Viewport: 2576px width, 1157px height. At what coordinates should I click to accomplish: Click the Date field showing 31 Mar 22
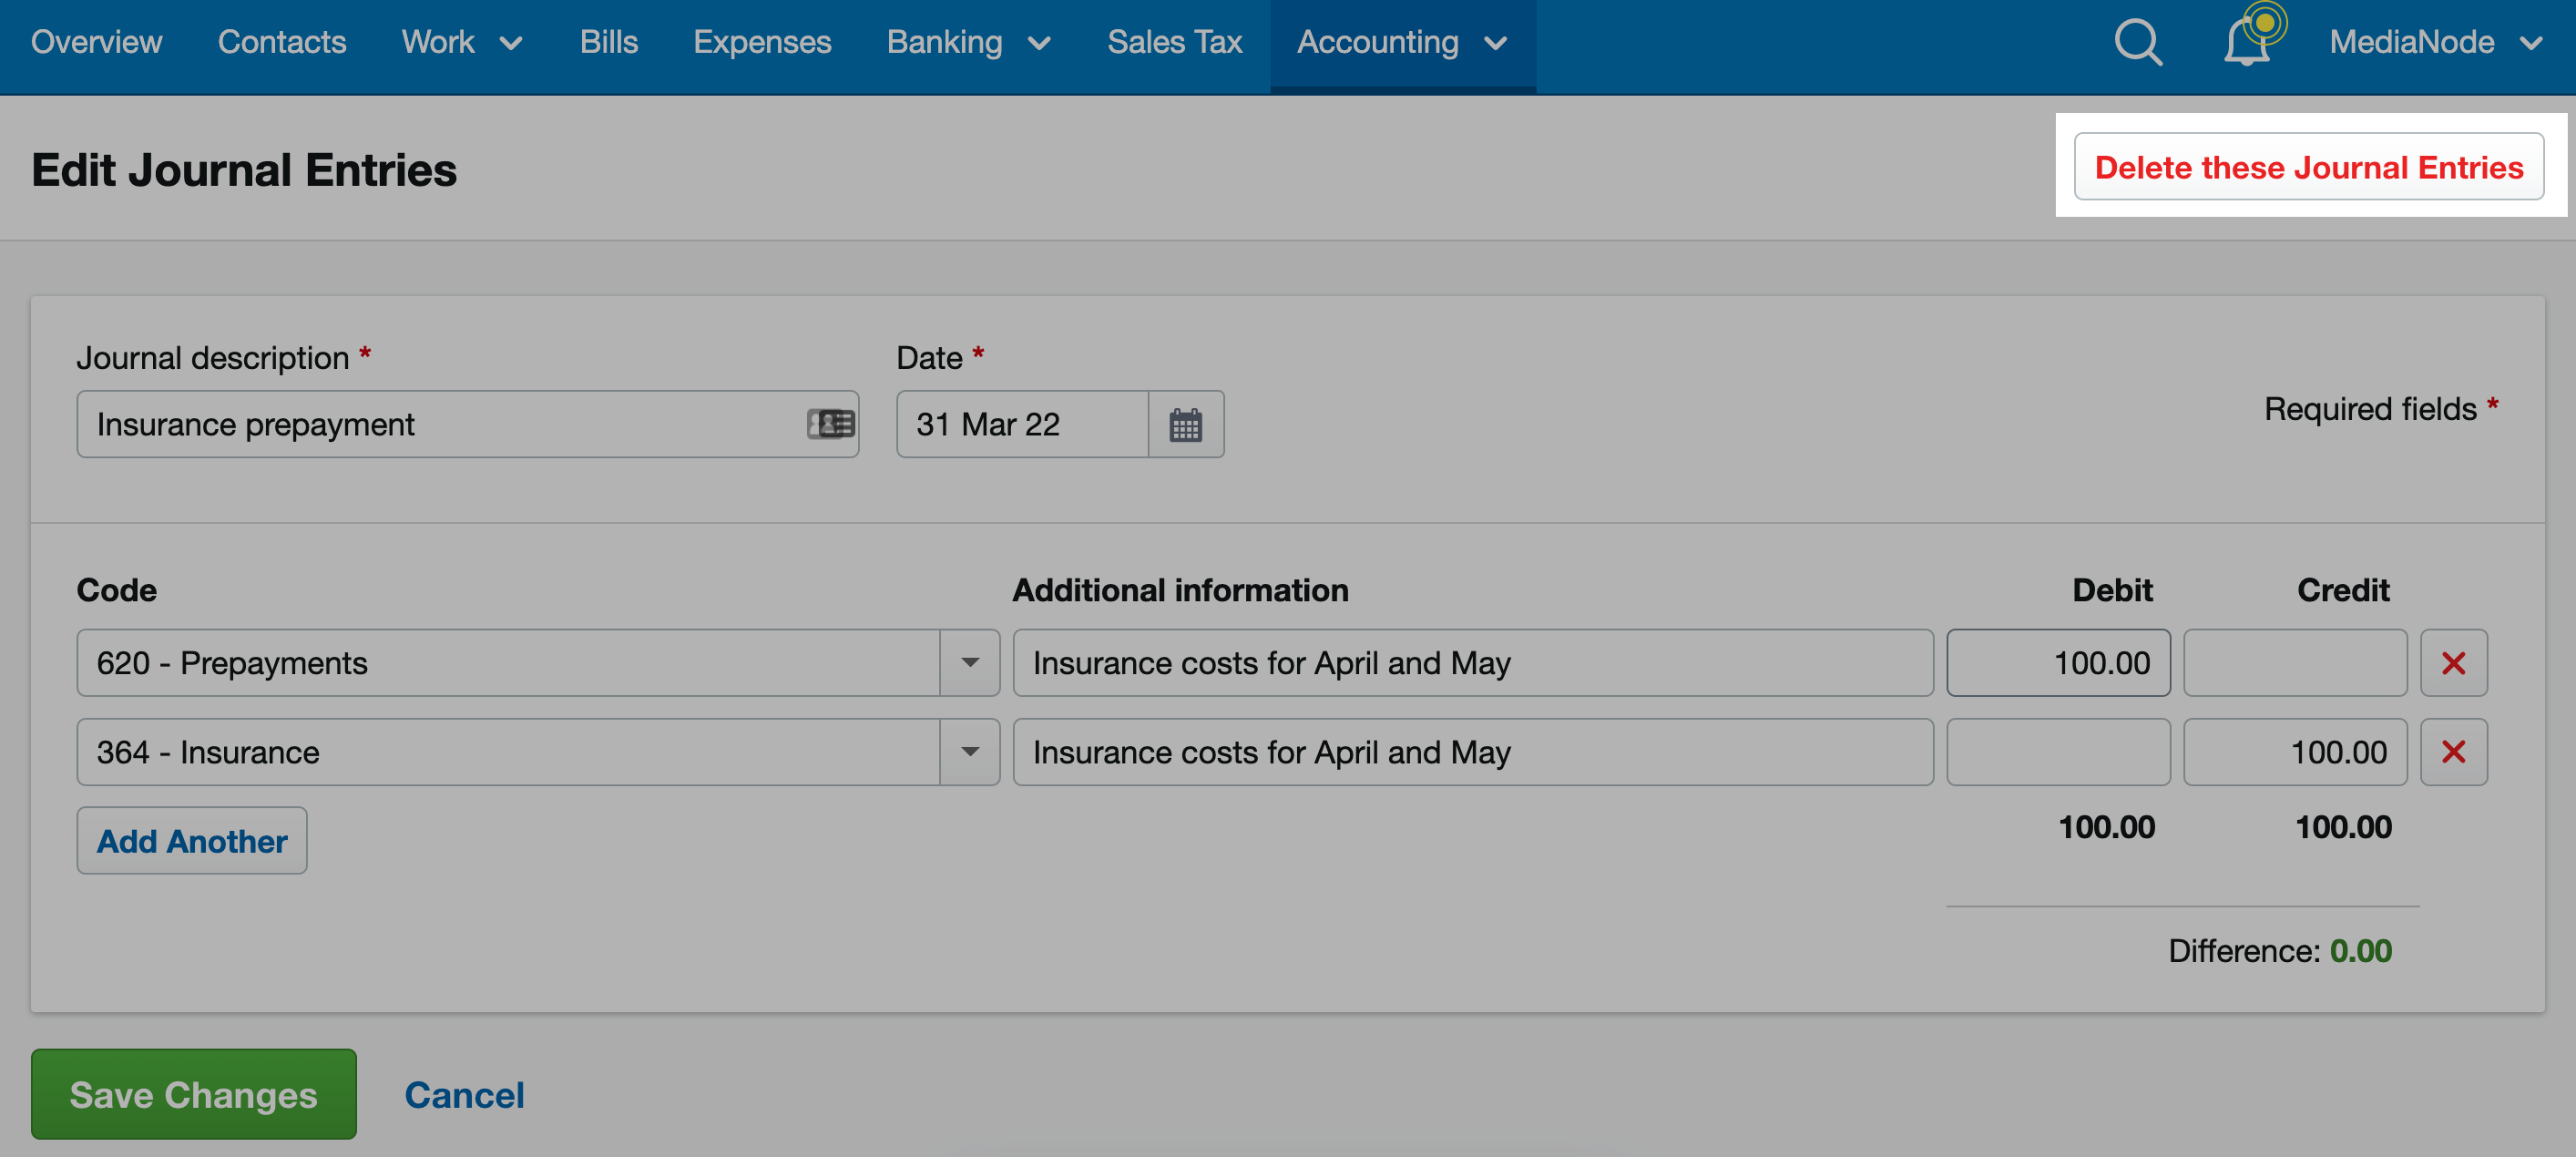(x=1022, y=425)
